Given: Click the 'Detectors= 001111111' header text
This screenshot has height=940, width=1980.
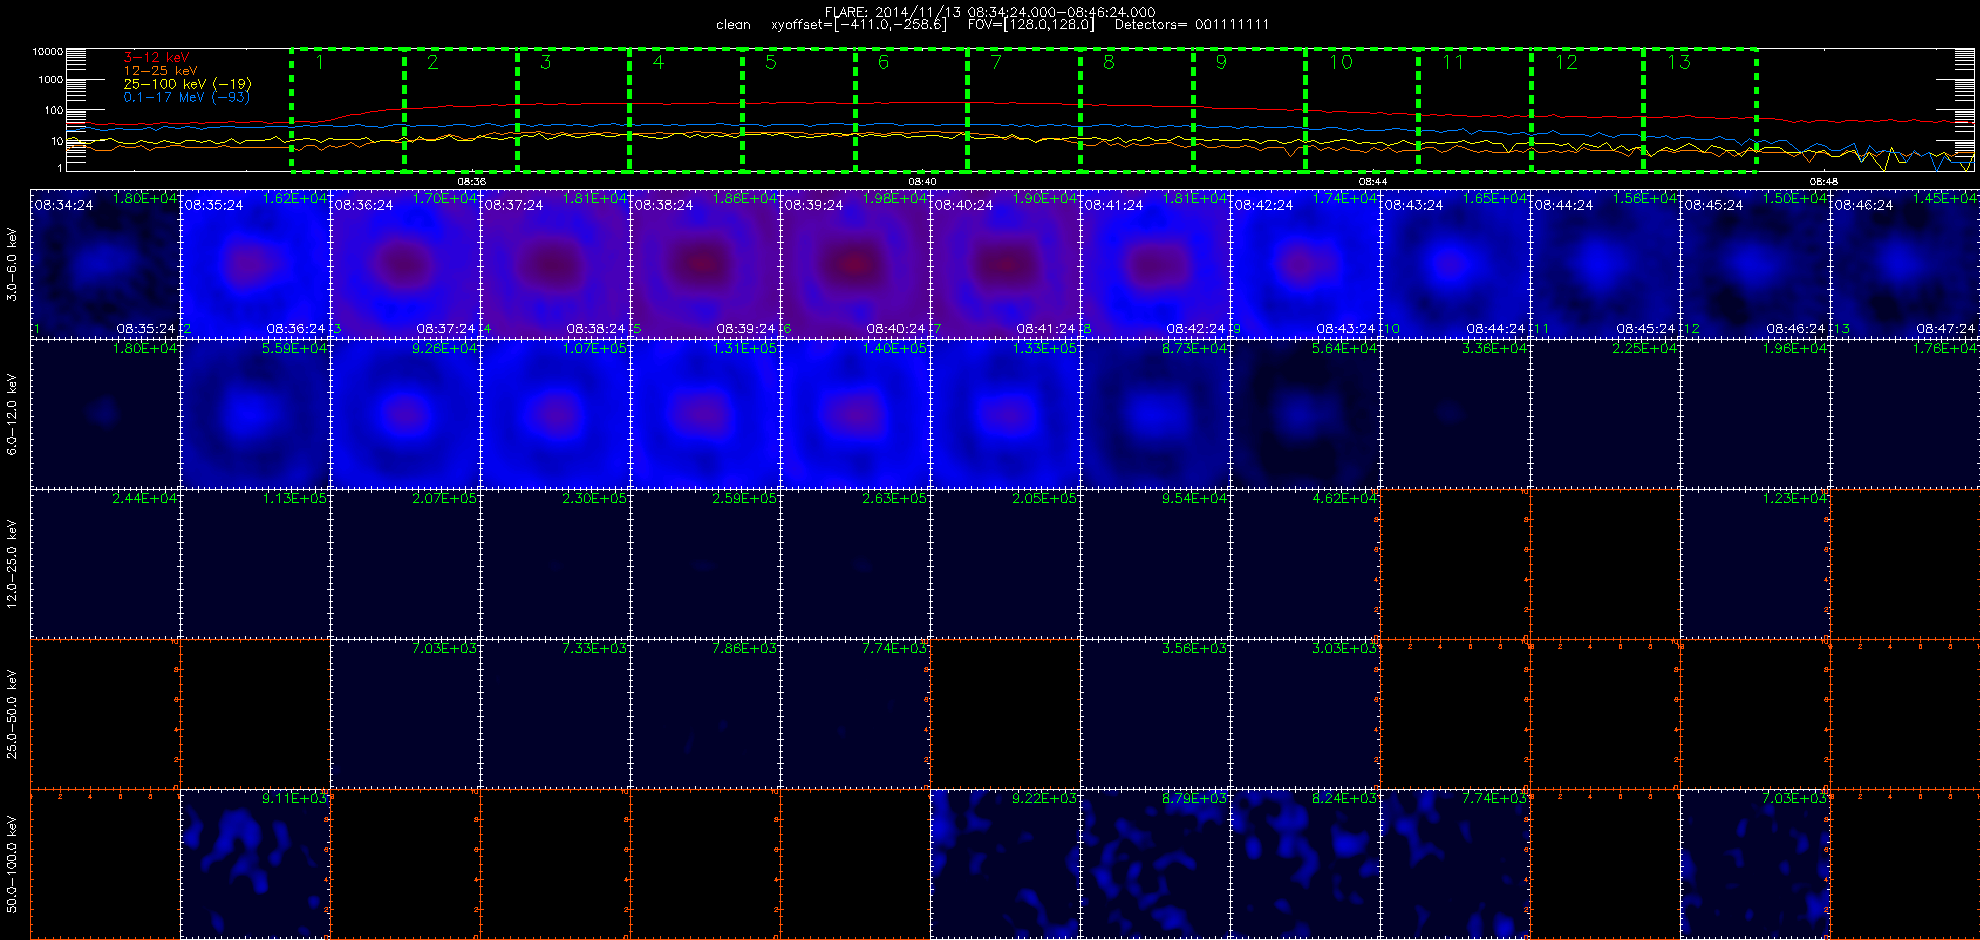Looking at the screenshot, I should coord(1191,25).
